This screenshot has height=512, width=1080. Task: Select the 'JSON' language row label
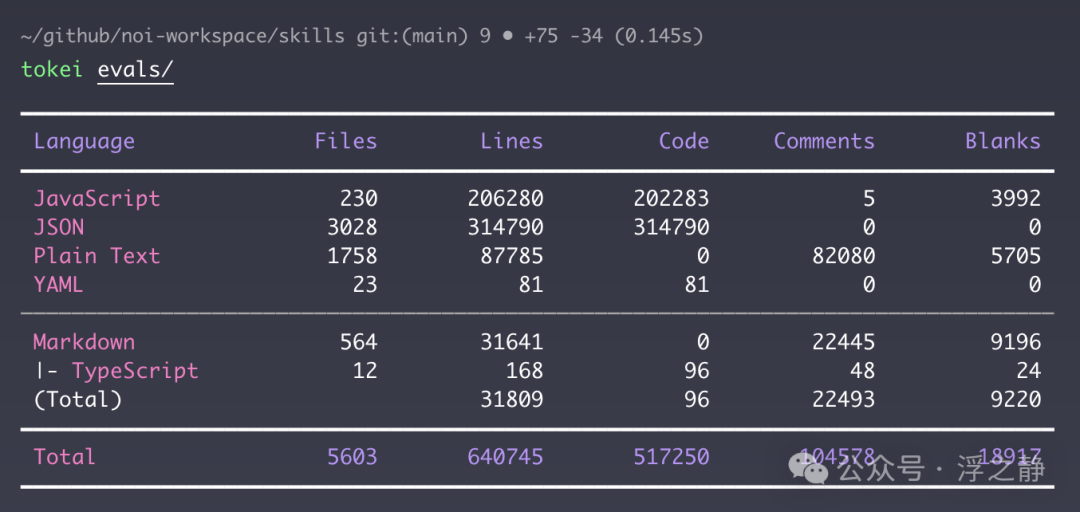tap(59, 227)
